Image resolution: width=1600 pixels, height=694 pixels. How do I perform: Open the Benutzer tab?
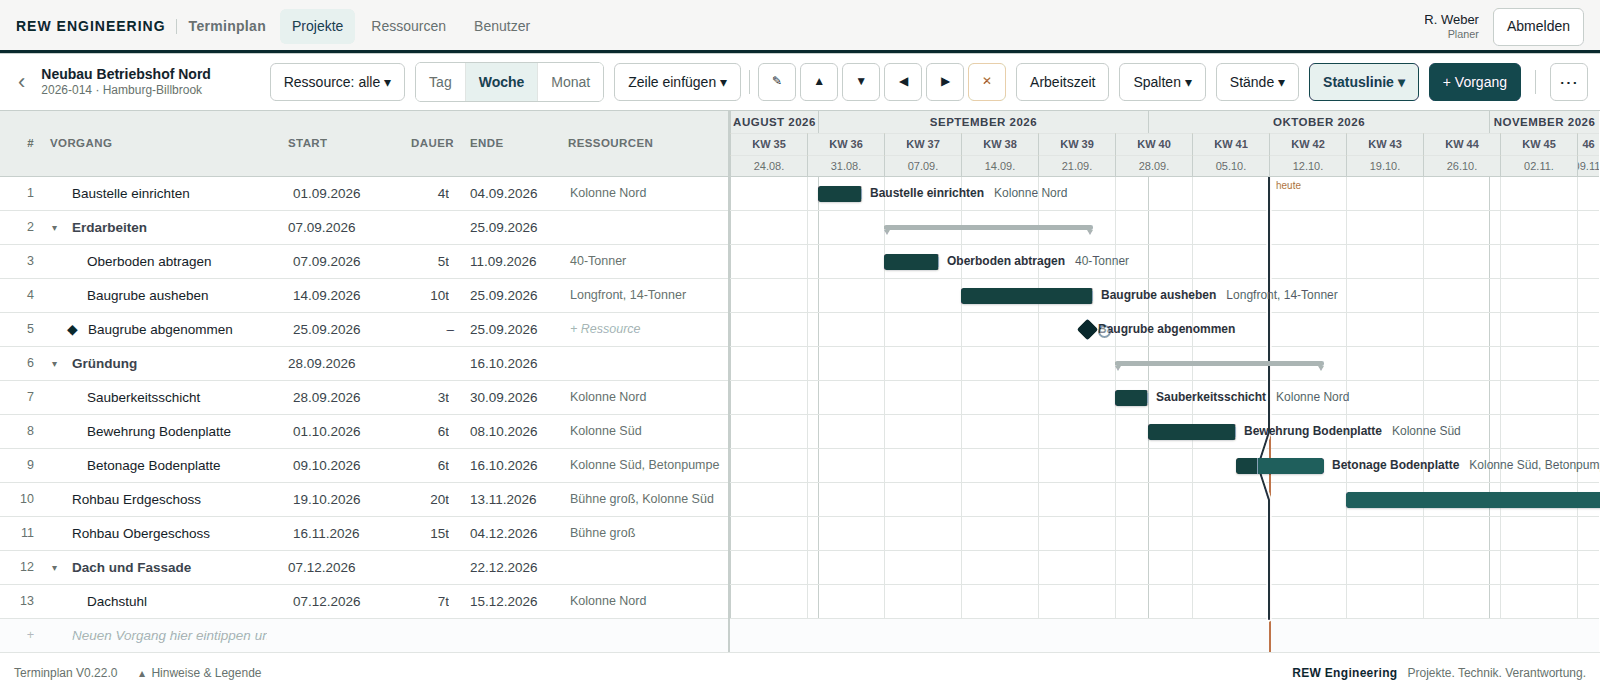pyautogui.click(x=502, y=26)
